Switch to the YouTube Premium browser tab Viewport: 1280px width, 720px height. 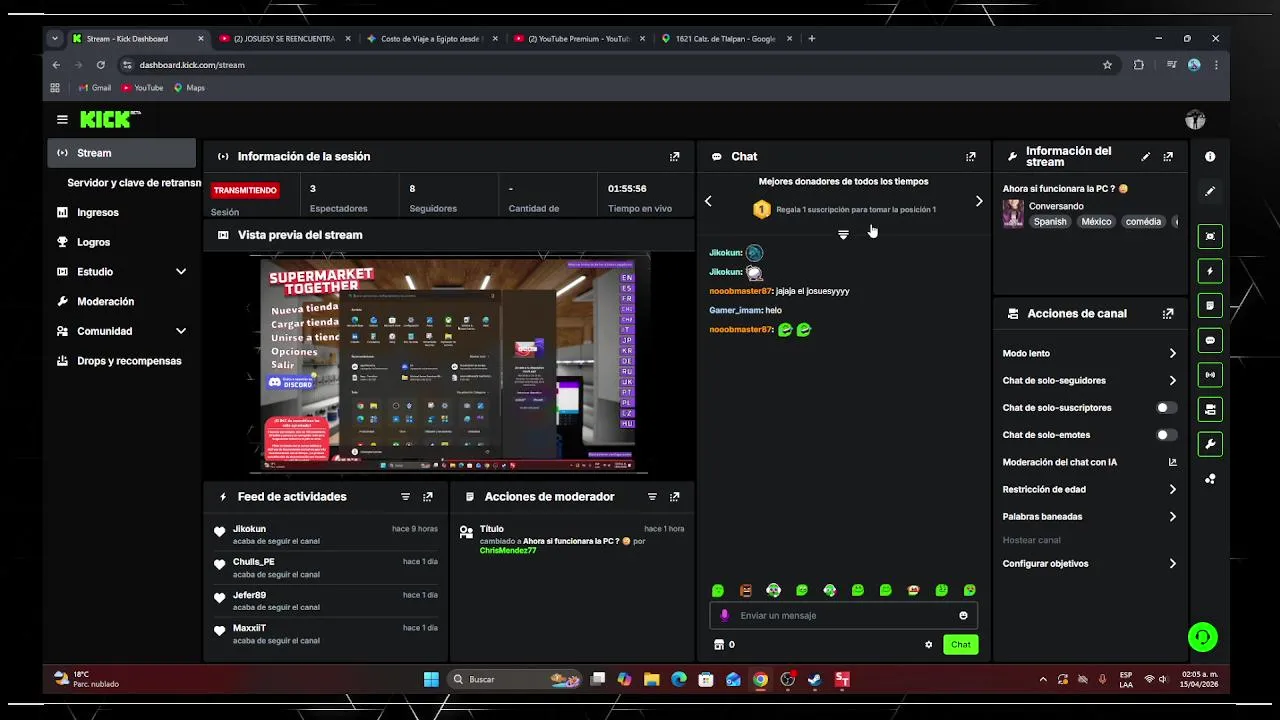(x=577, y=39)
